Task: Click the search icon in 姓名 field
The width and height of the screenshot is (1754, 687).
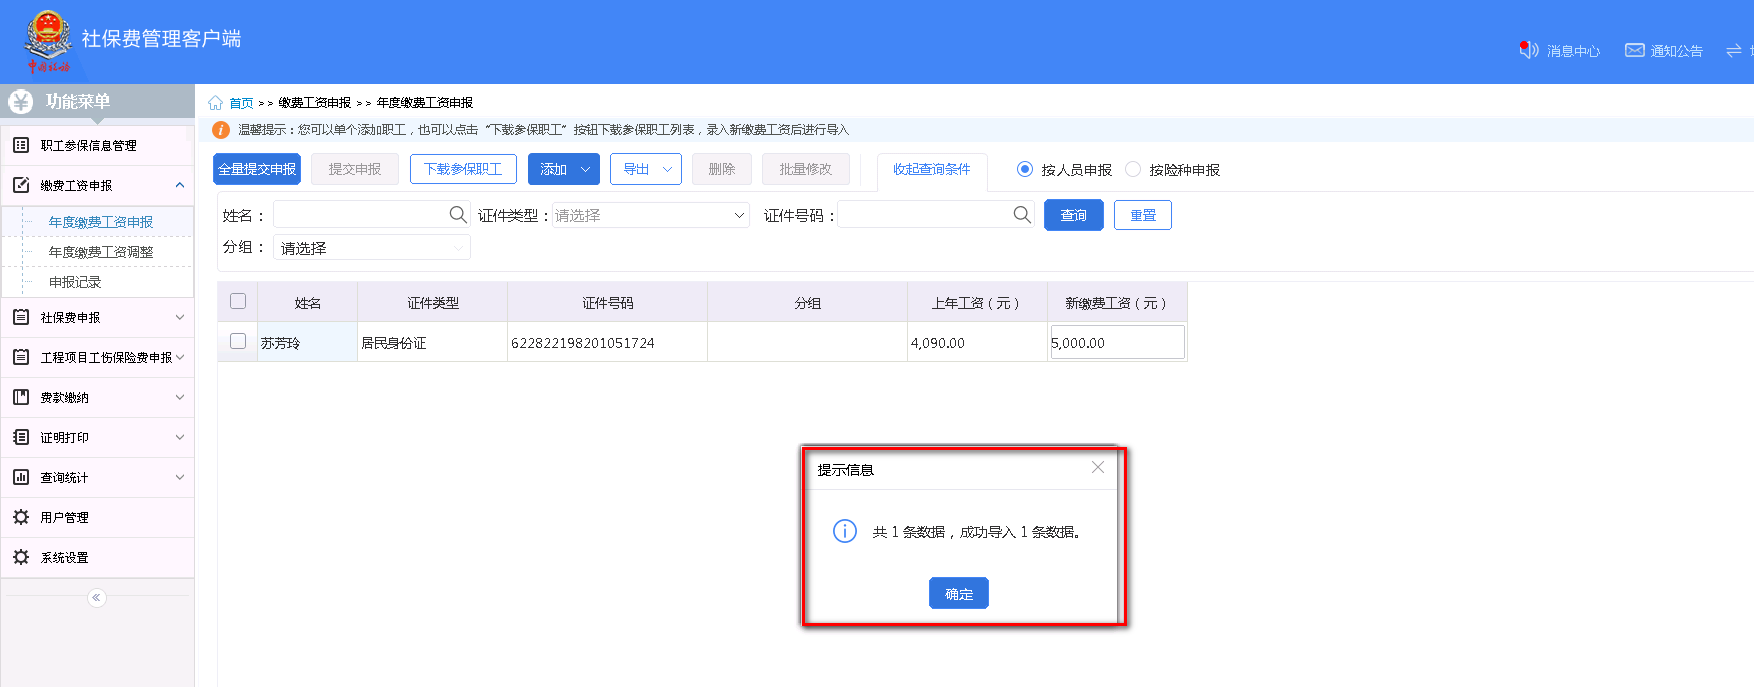Action: [457, 215]
